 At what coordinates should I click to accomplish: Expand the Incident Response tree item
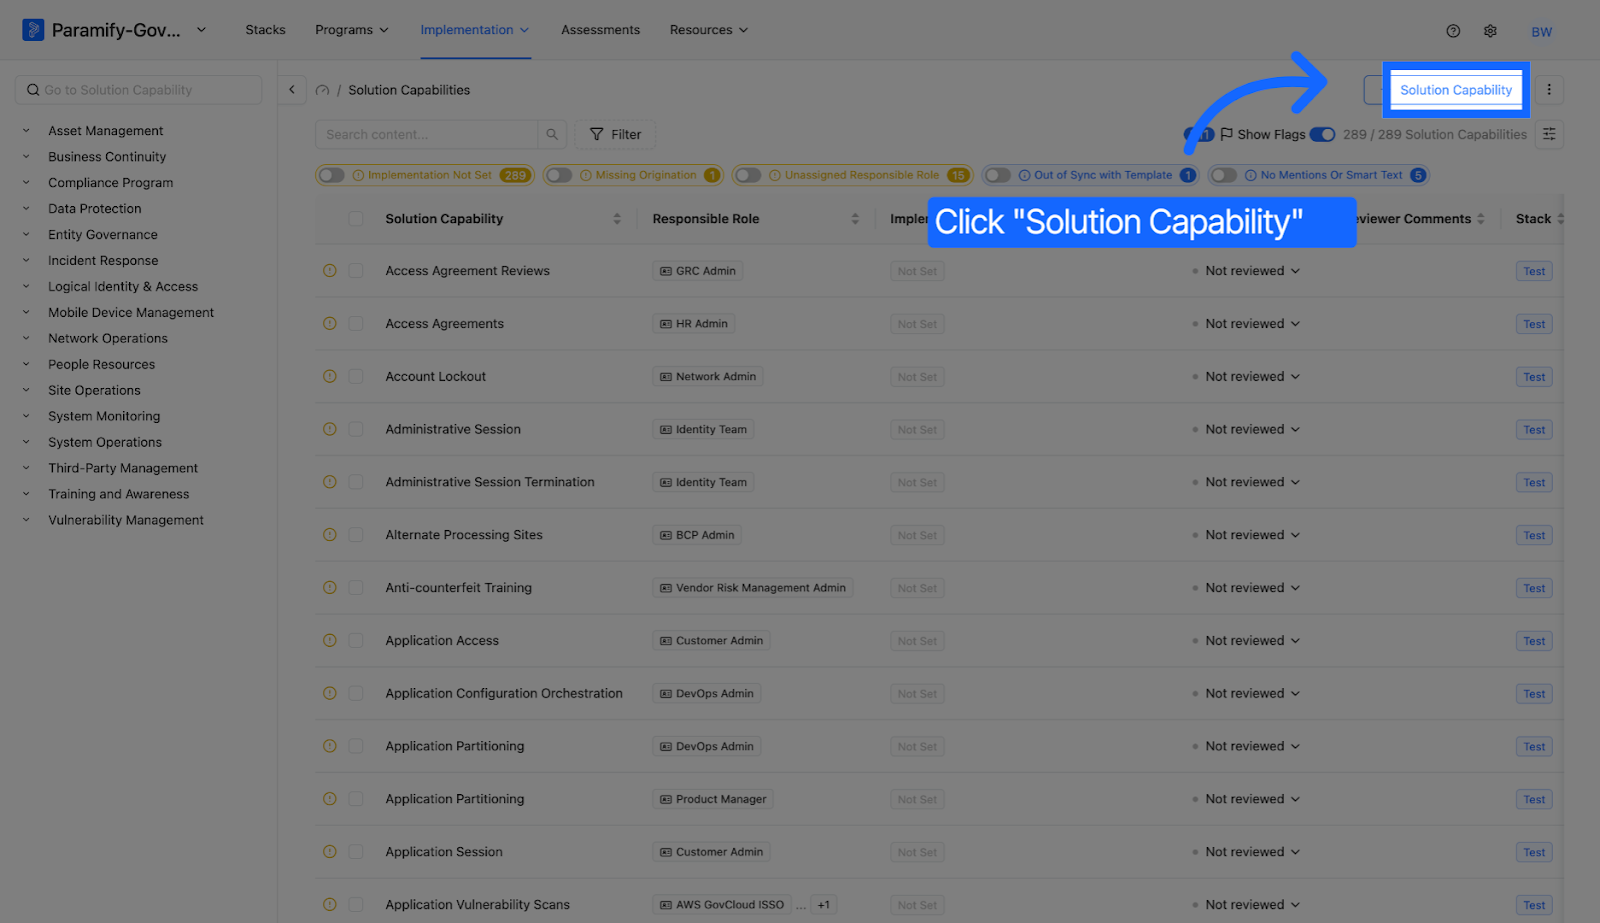pyautogui.click(x=26, y=261)
